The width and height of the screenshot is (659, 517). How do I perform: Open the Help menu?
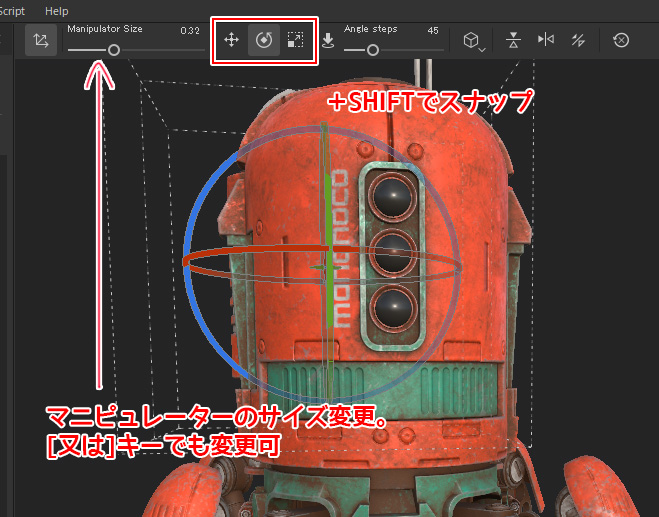pyautogui.click(x=57, y=10)
